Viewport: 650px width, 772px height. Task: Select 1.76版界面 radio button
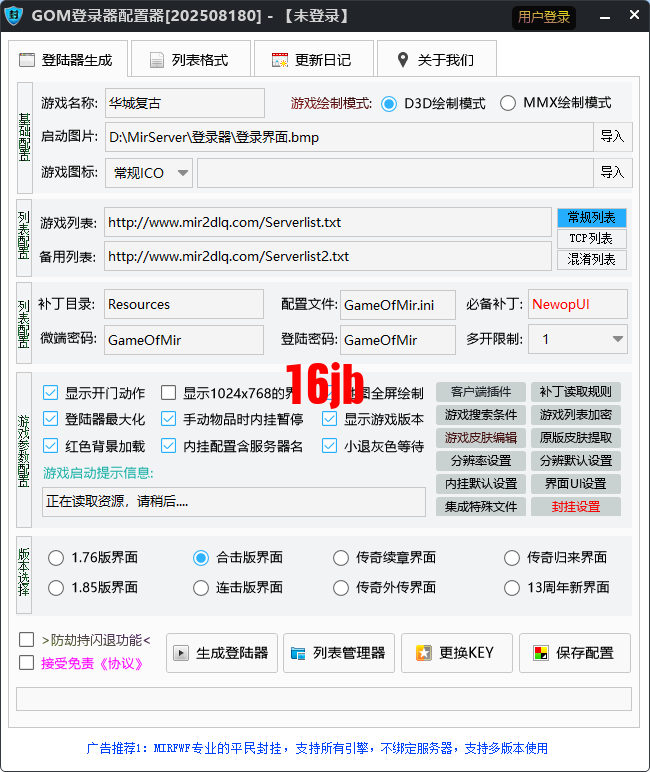coord(56,558)
